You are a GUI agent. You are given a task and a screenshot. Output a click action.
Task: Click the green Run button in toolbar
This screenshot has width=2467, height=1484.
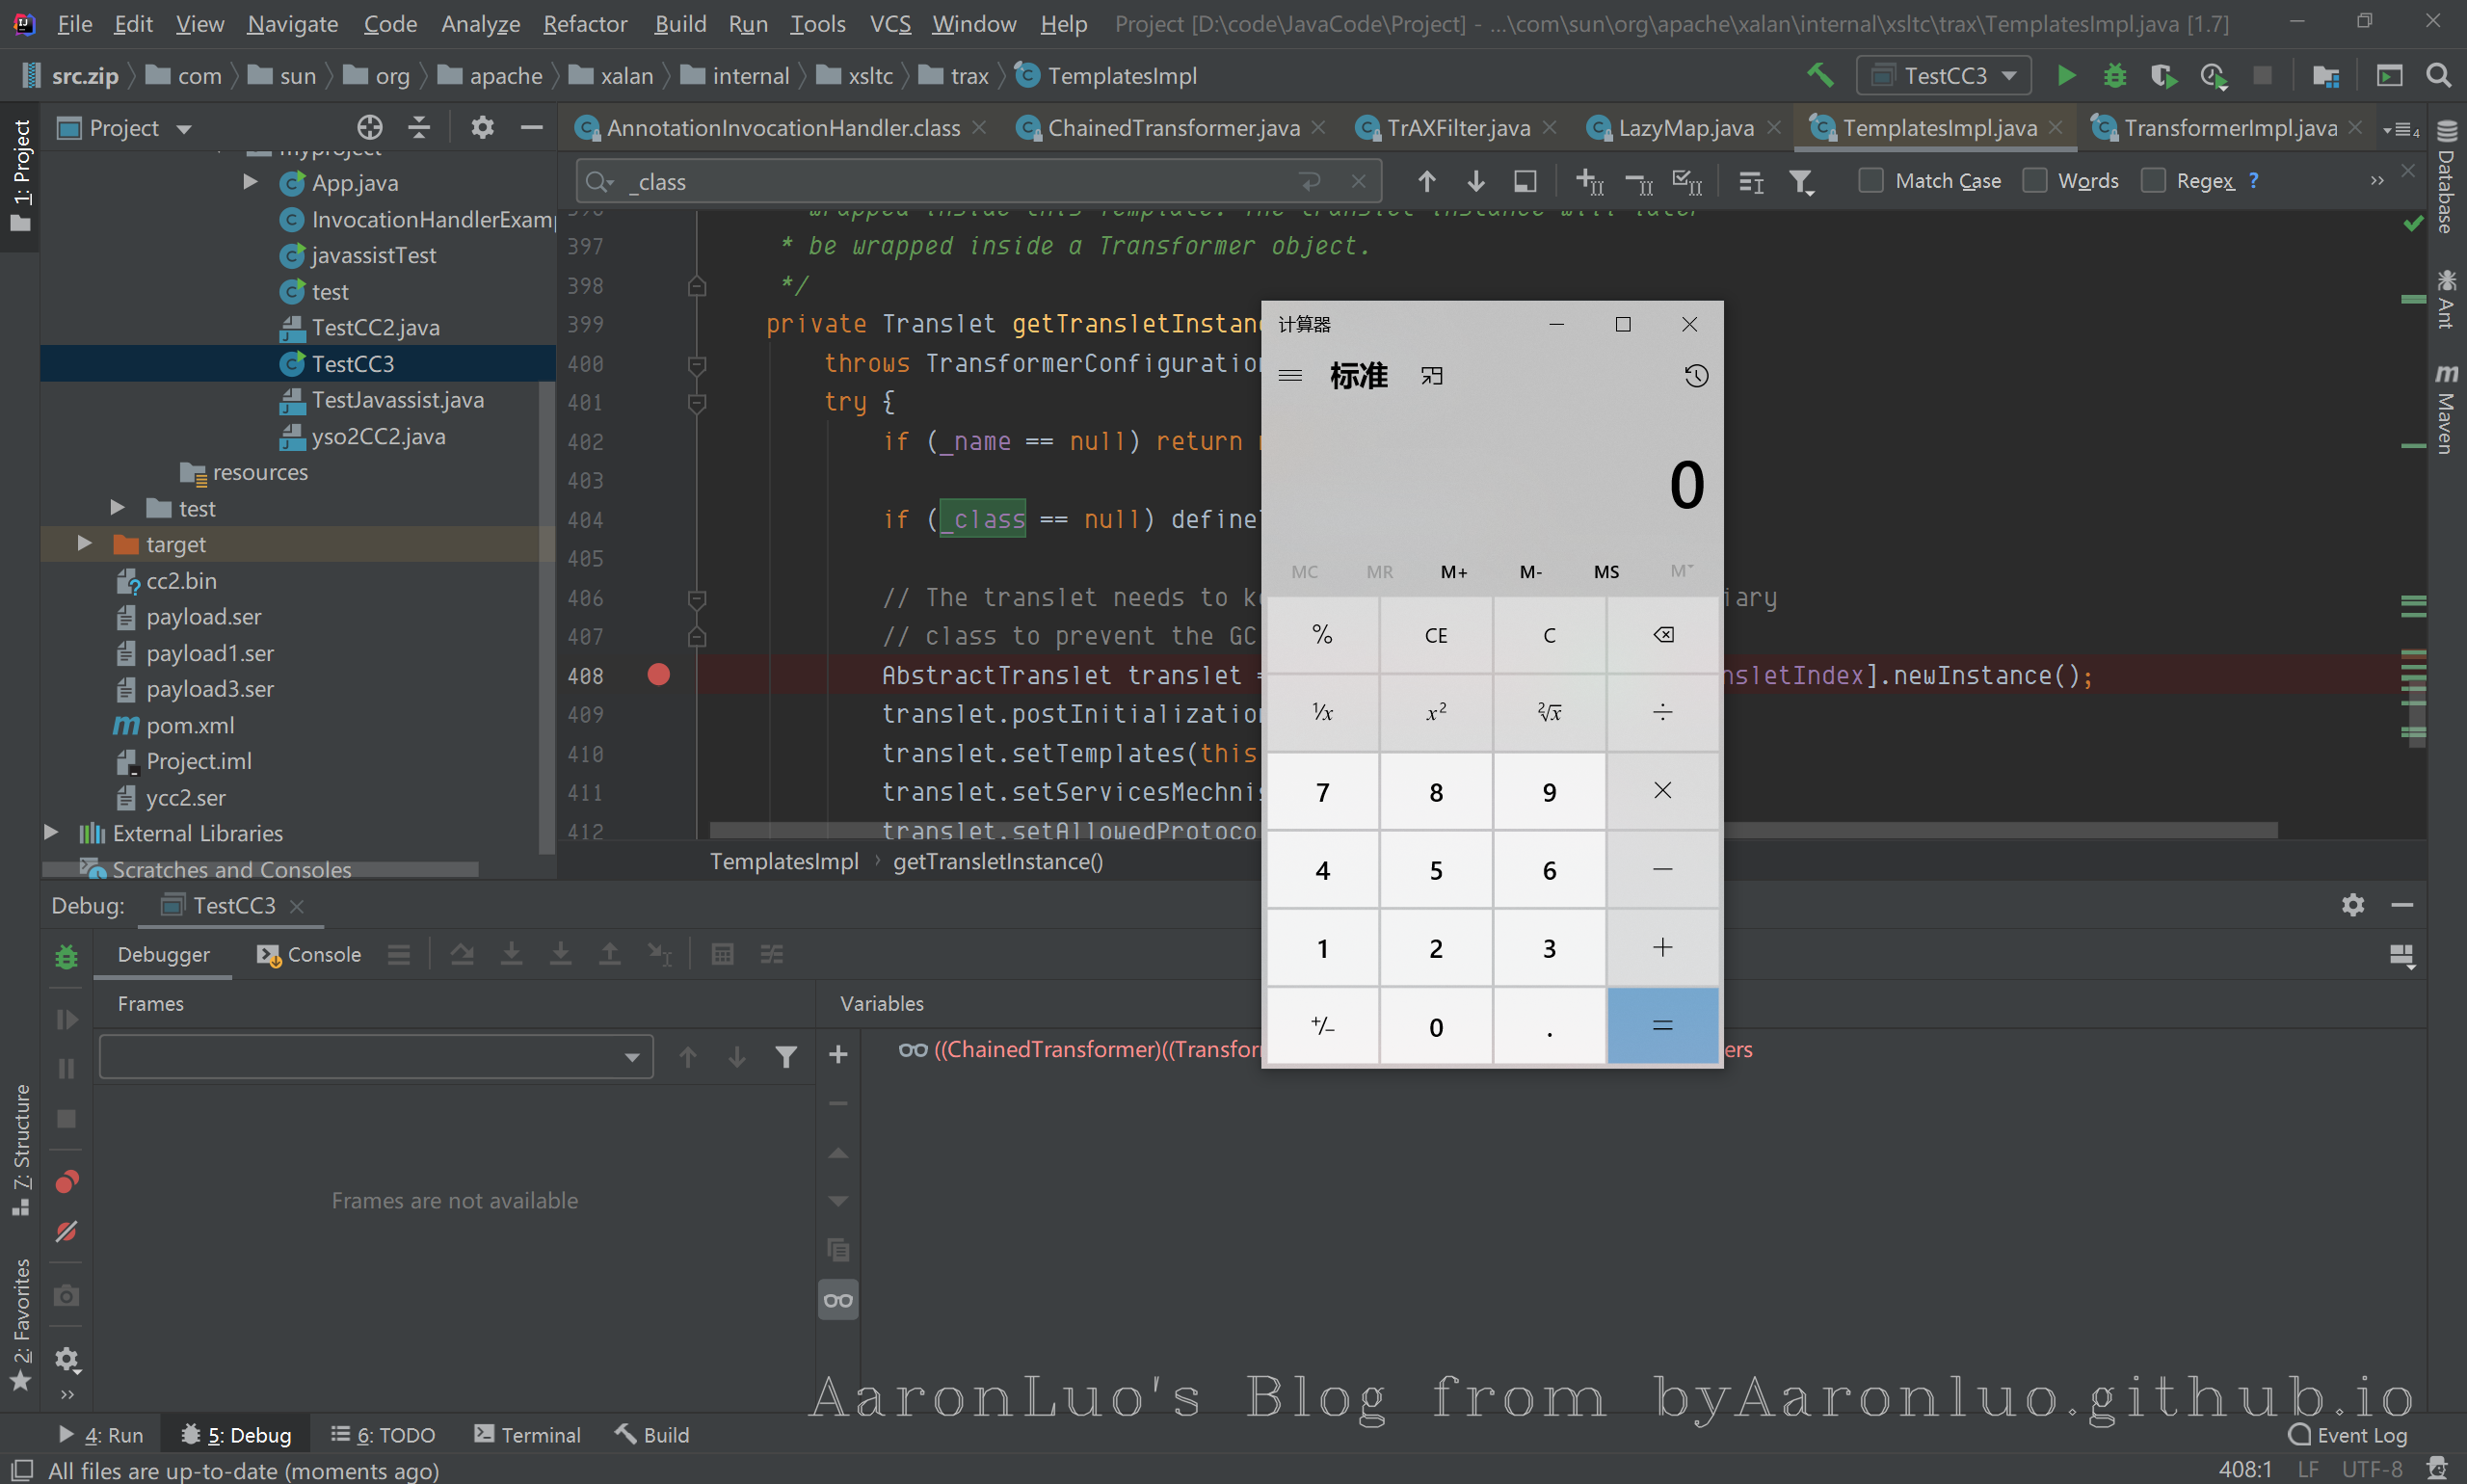click(2065, 76)
